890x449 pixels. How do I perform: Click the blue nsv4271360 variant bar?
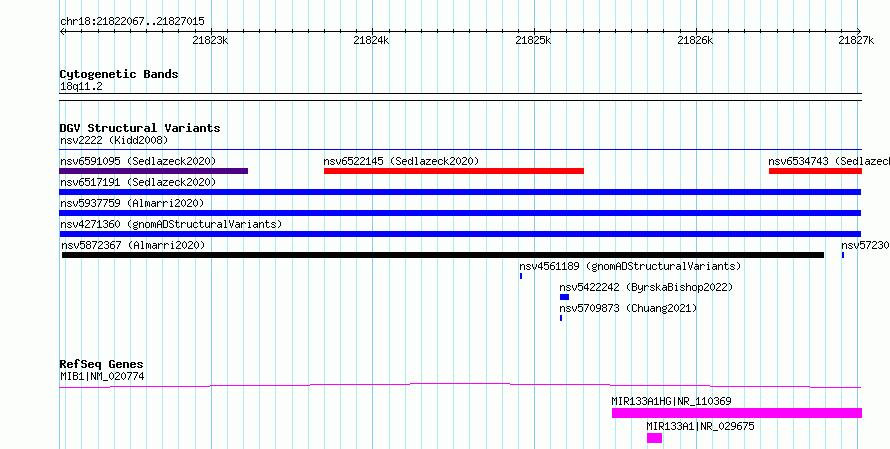coord(460,234)
